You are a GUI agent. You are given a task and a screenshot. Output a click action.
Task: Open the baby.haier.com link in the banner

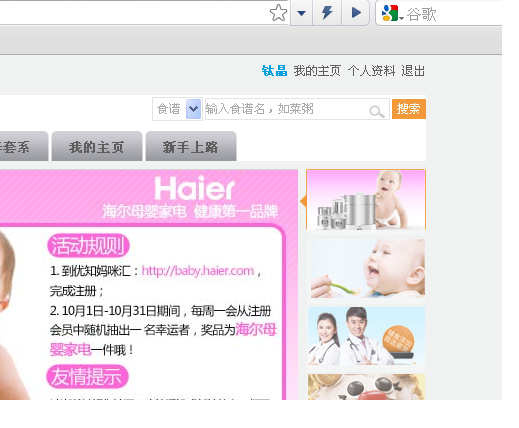pyautogui.click(x=198, y=271)
